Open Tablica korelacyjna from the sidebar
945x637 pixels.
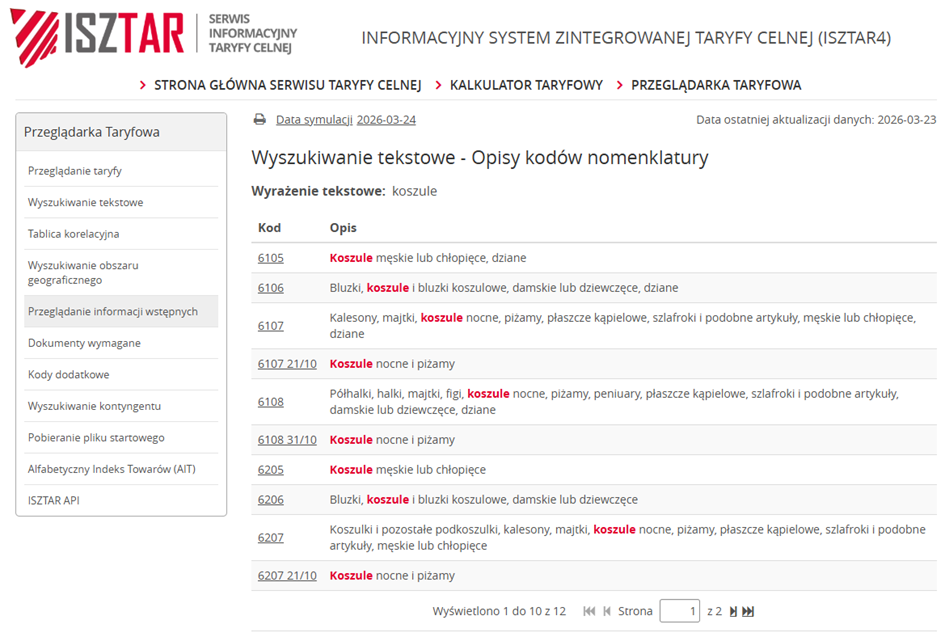tap(74, 234)
